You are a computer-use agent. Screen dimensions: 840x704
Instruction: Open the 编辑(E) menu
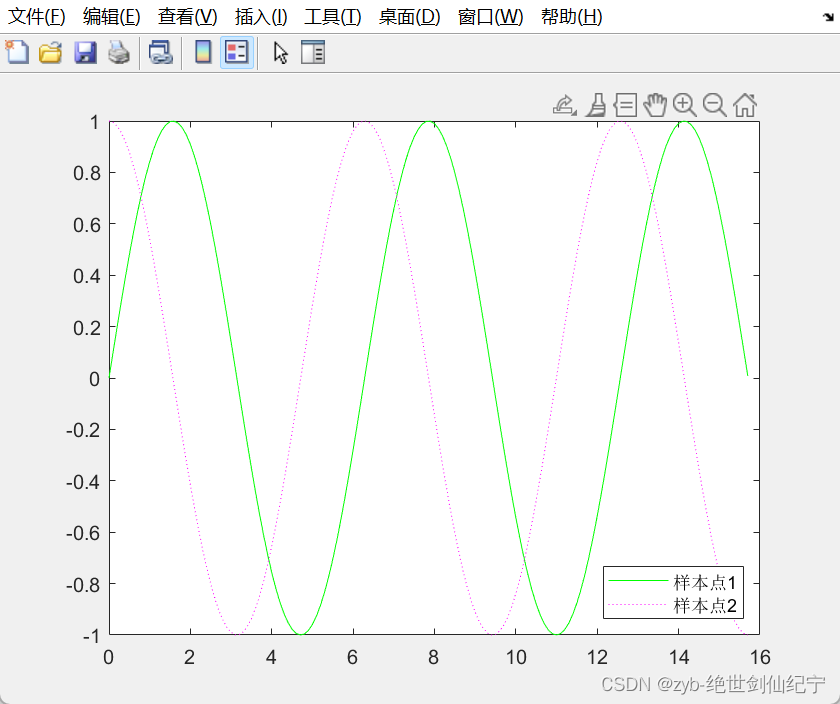click(x=111, y=17)
